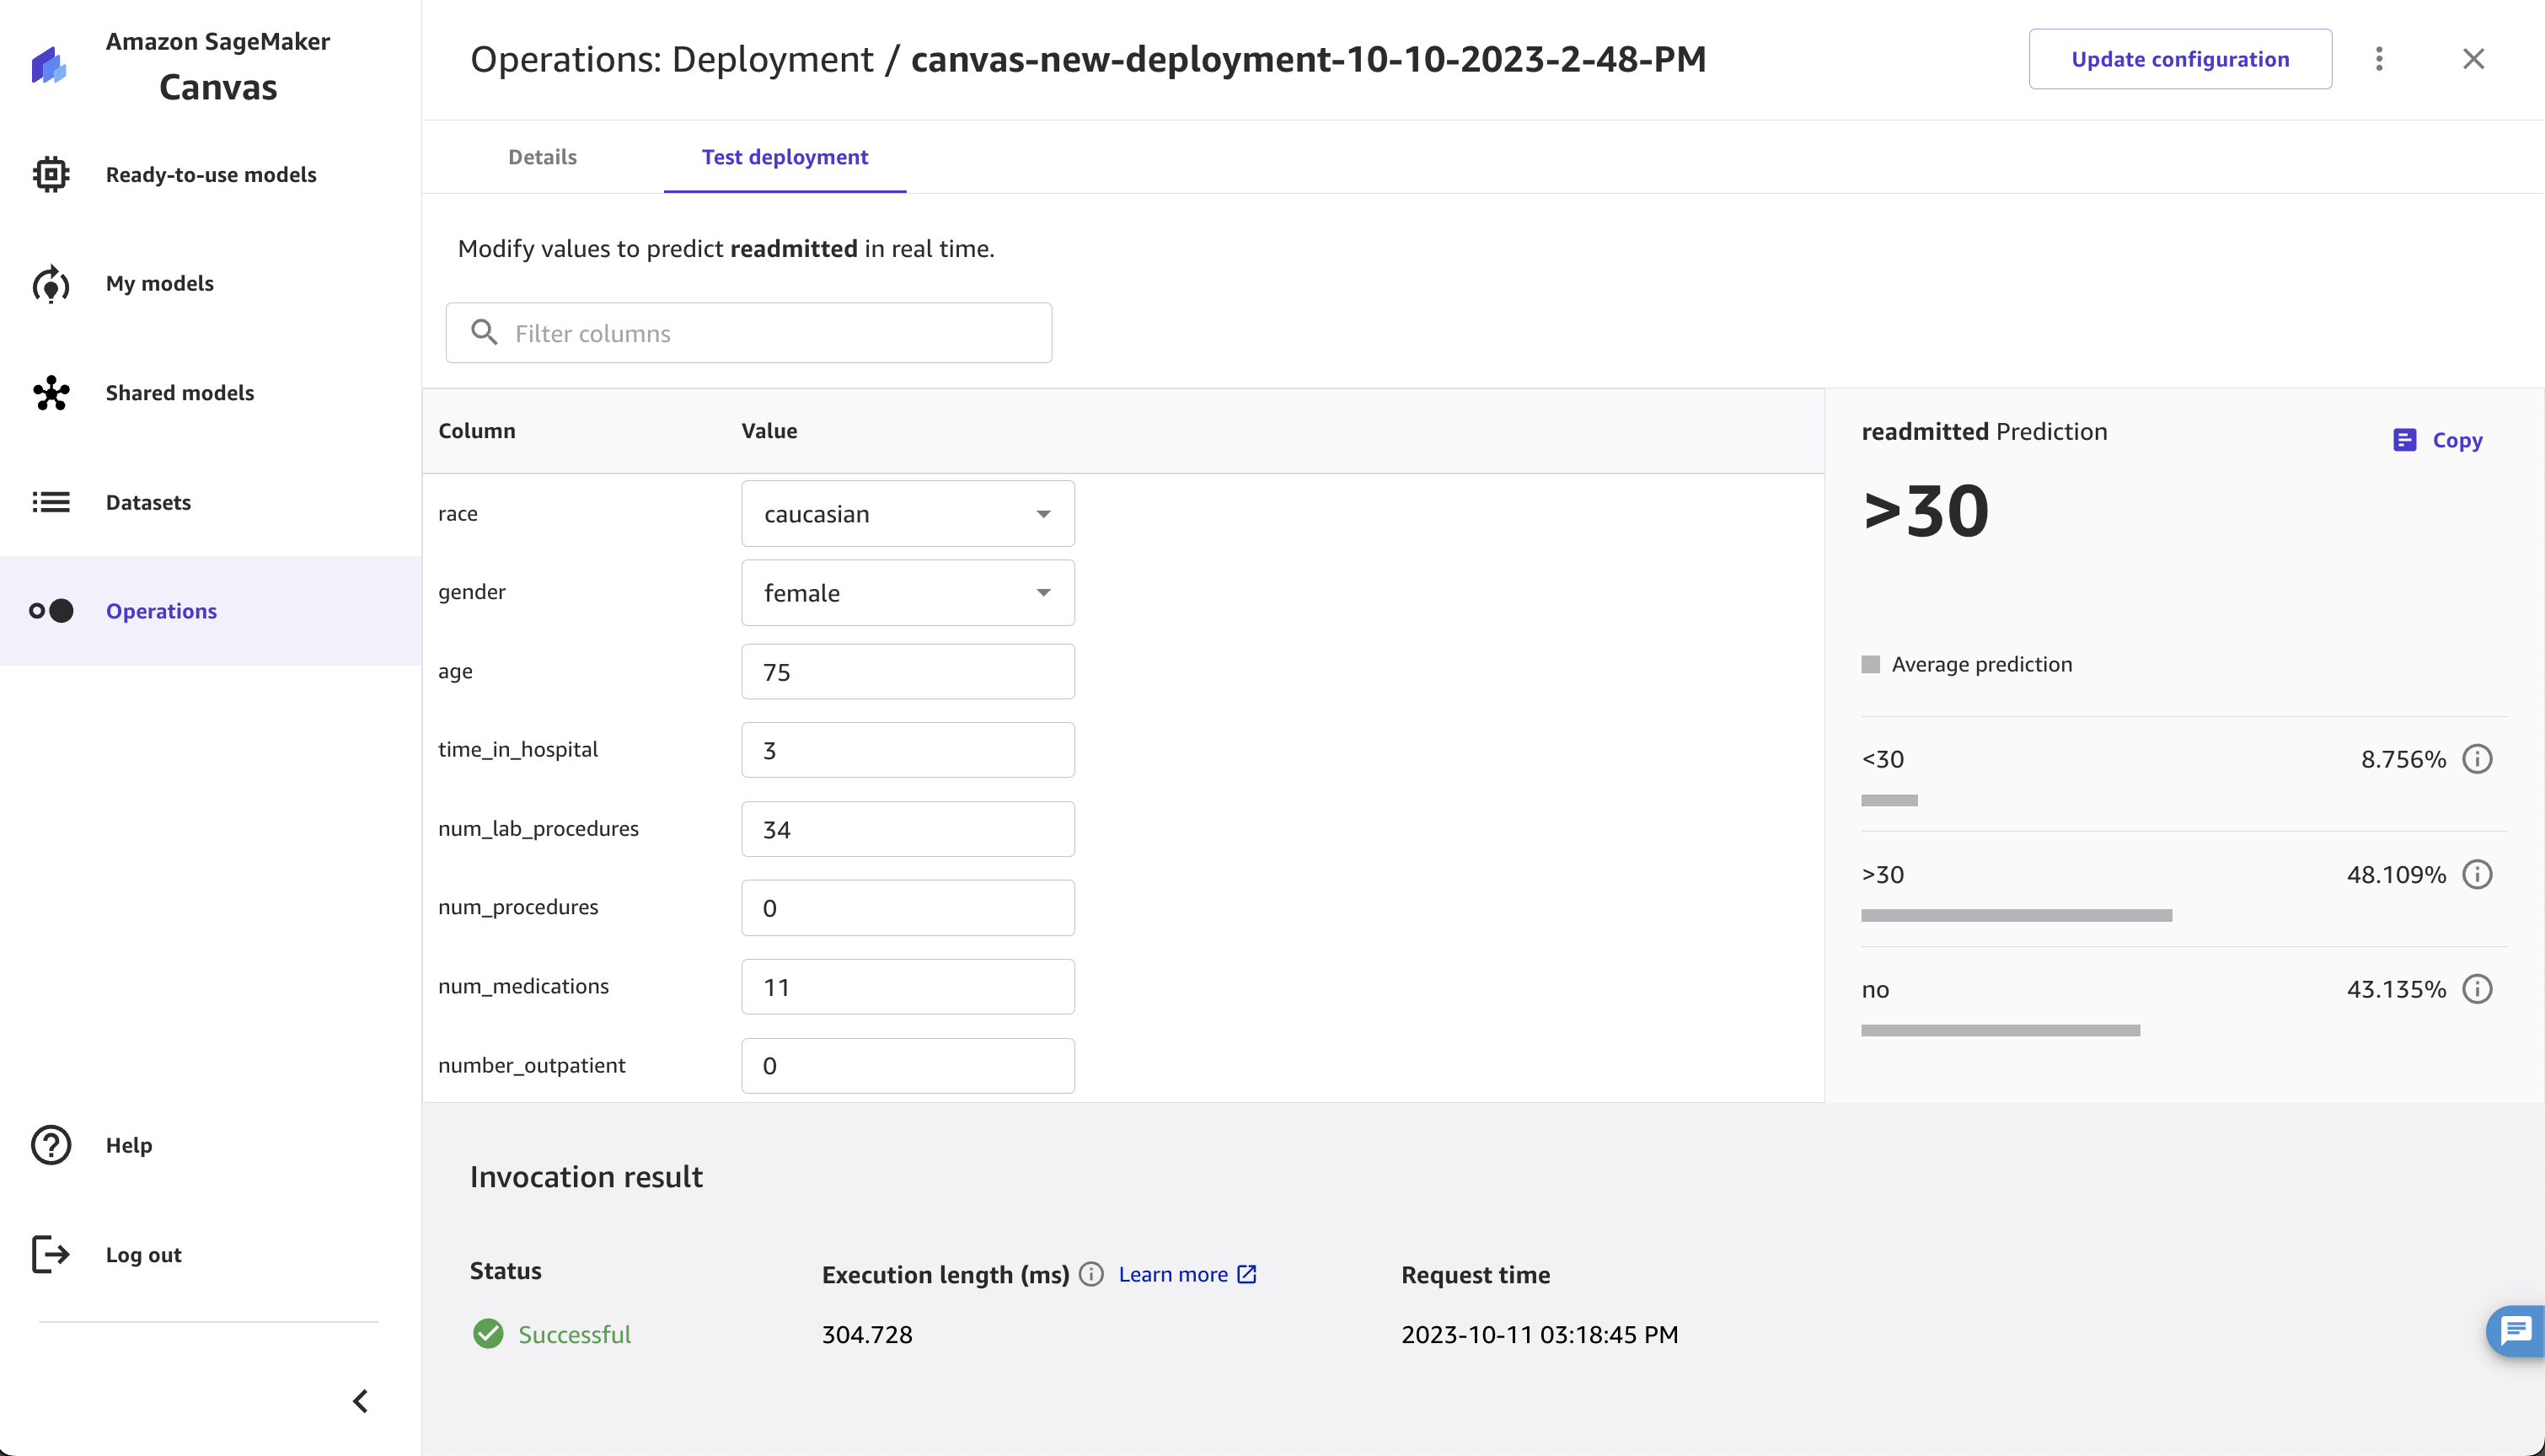Navigate to Datasets section
The height and width of the screenshot is (1456, 2545).
[147, 501]
